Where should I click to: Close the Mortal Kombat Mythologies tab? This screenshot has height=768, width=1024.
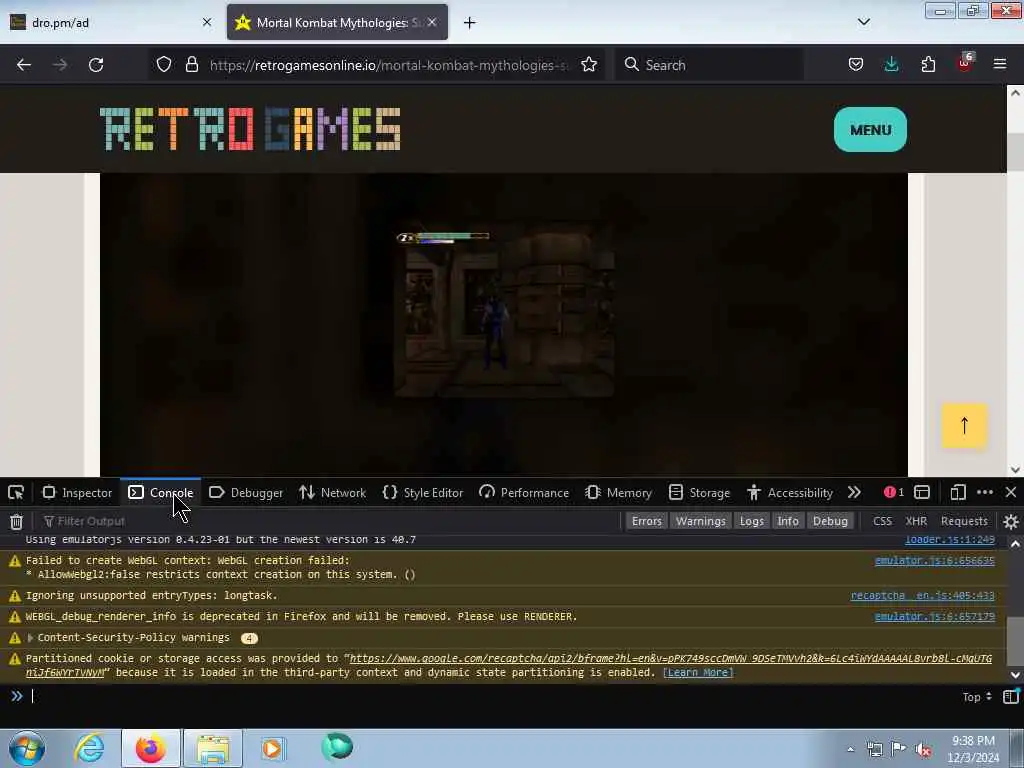pyautogui.click(x=432, y=22)
